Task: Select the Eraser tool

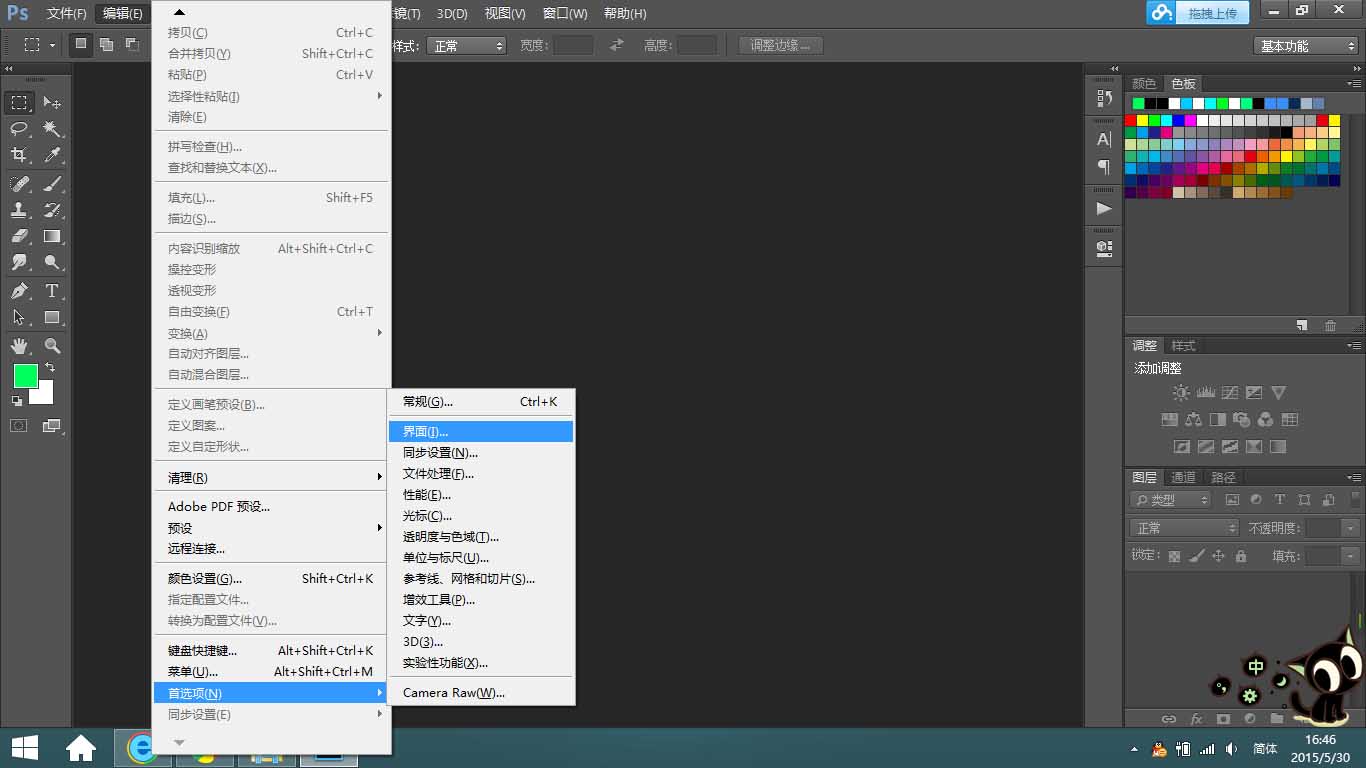Action: (x=19, y=237)
